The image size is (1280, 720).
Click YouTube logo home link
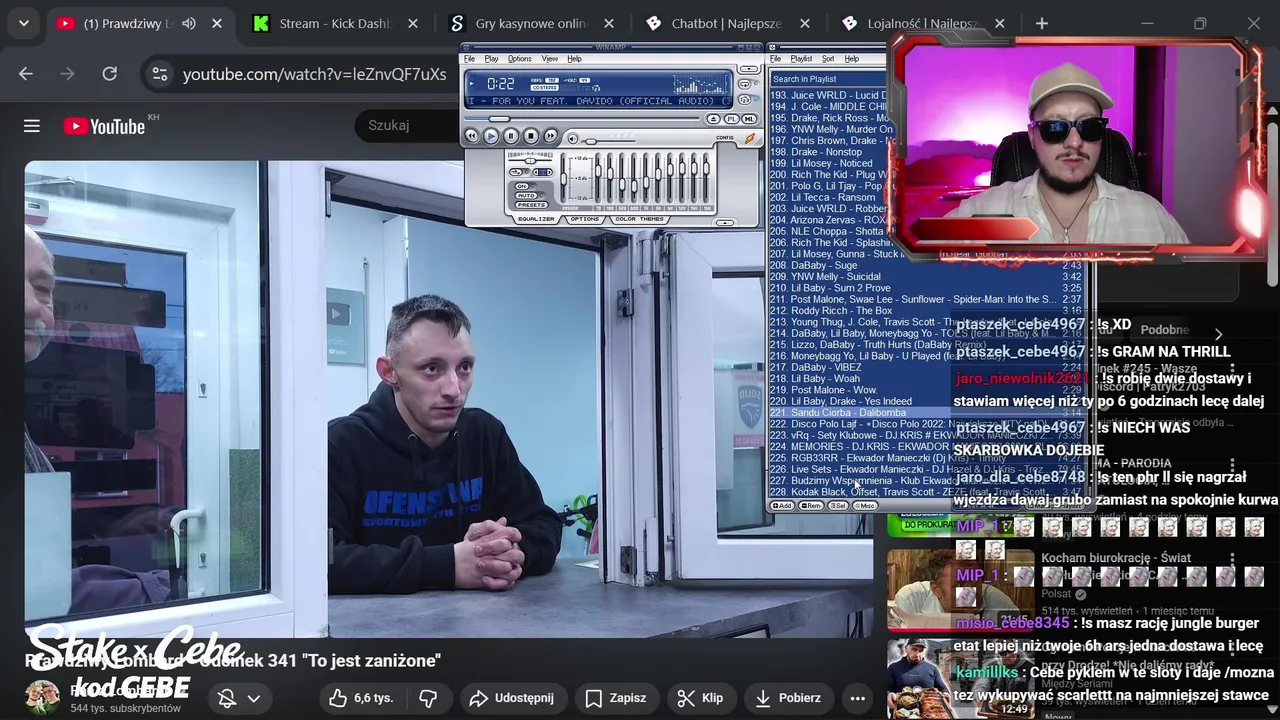(x=105, y=126)
